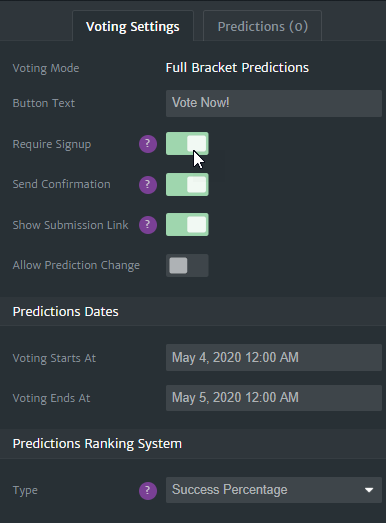
Task: Disable the Send Confirmation switch
Action: coord(187,184)
